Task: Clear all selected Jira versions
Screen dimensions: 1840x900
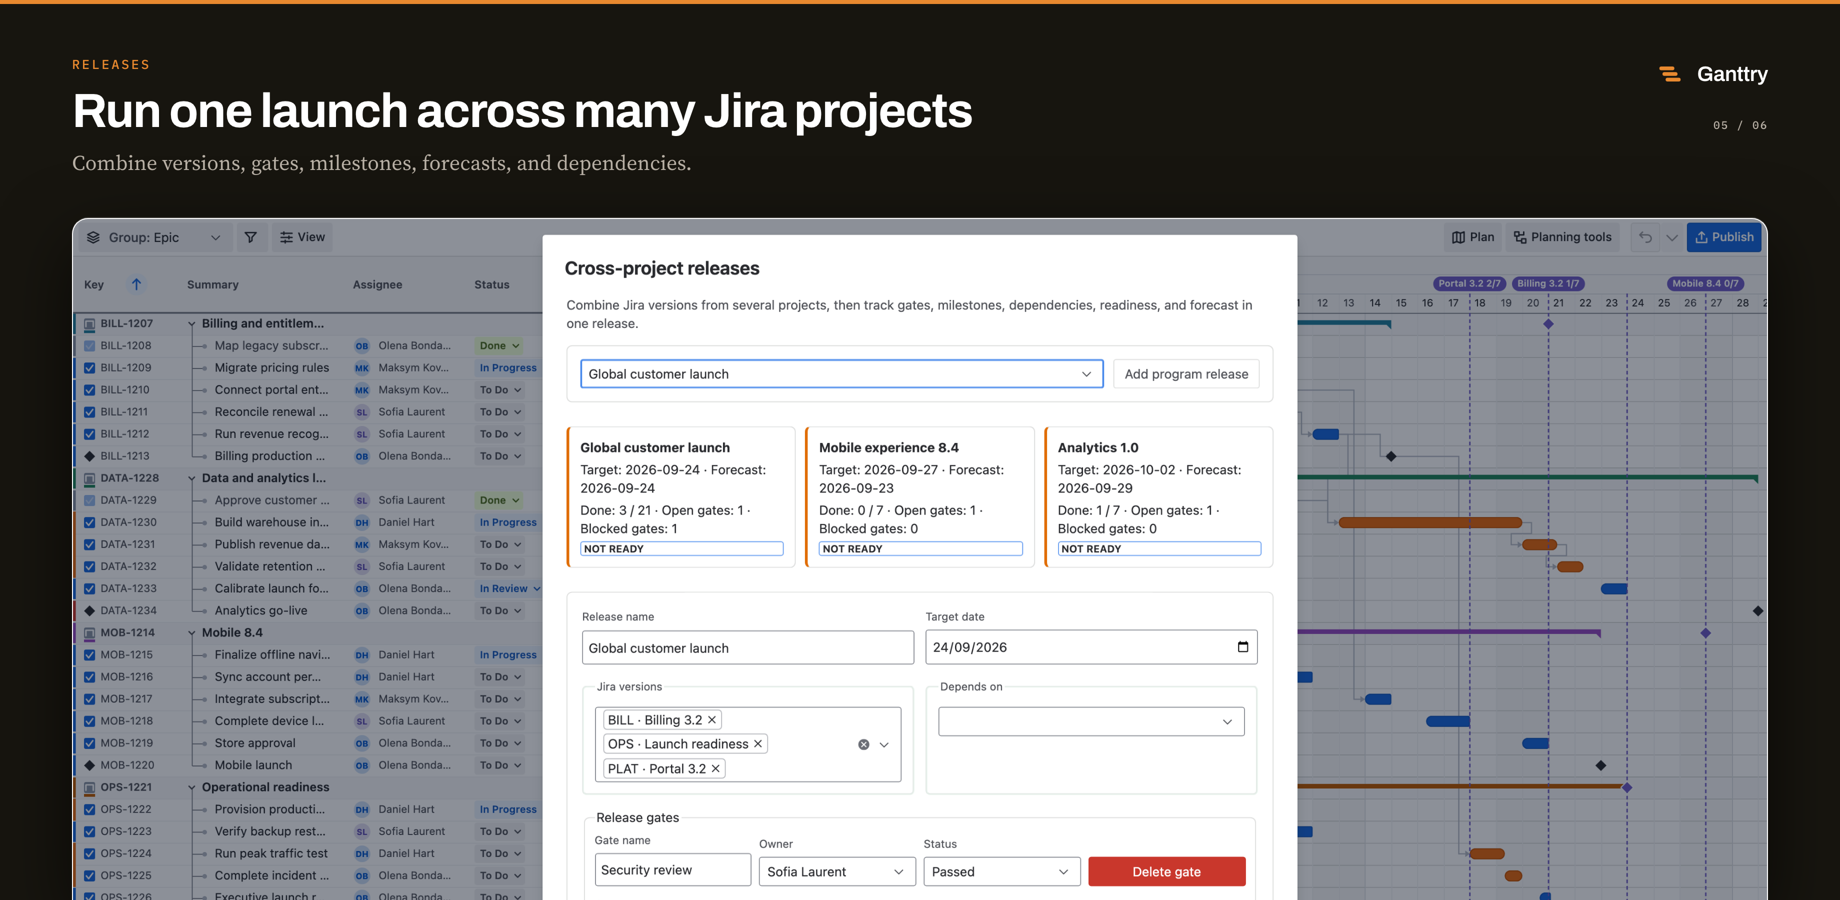Action: [x=863, y=745]
